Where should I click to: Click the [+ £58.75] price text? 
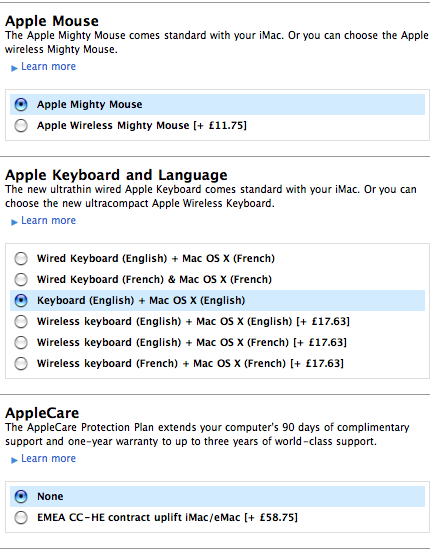tap(271, 517)
